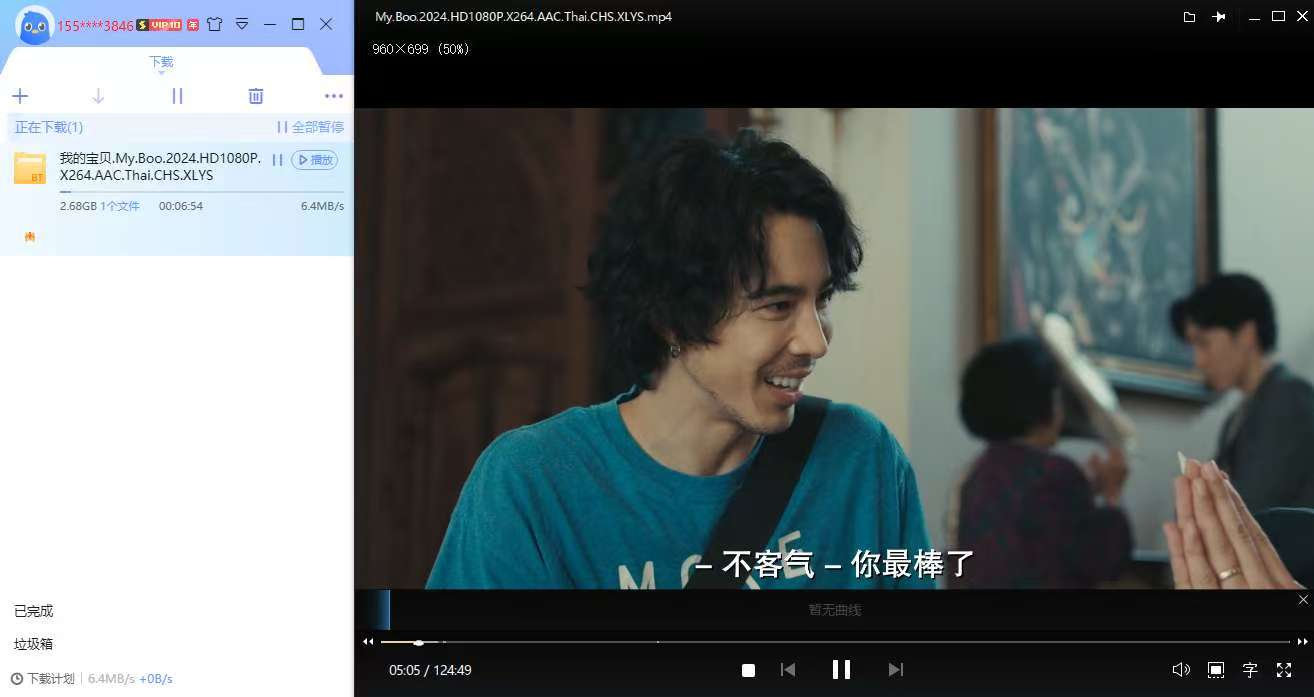Viewport: 1314px width, 697px height.
Task: Open file folder icon in player title bar
Action: (x=1189, y=17)
